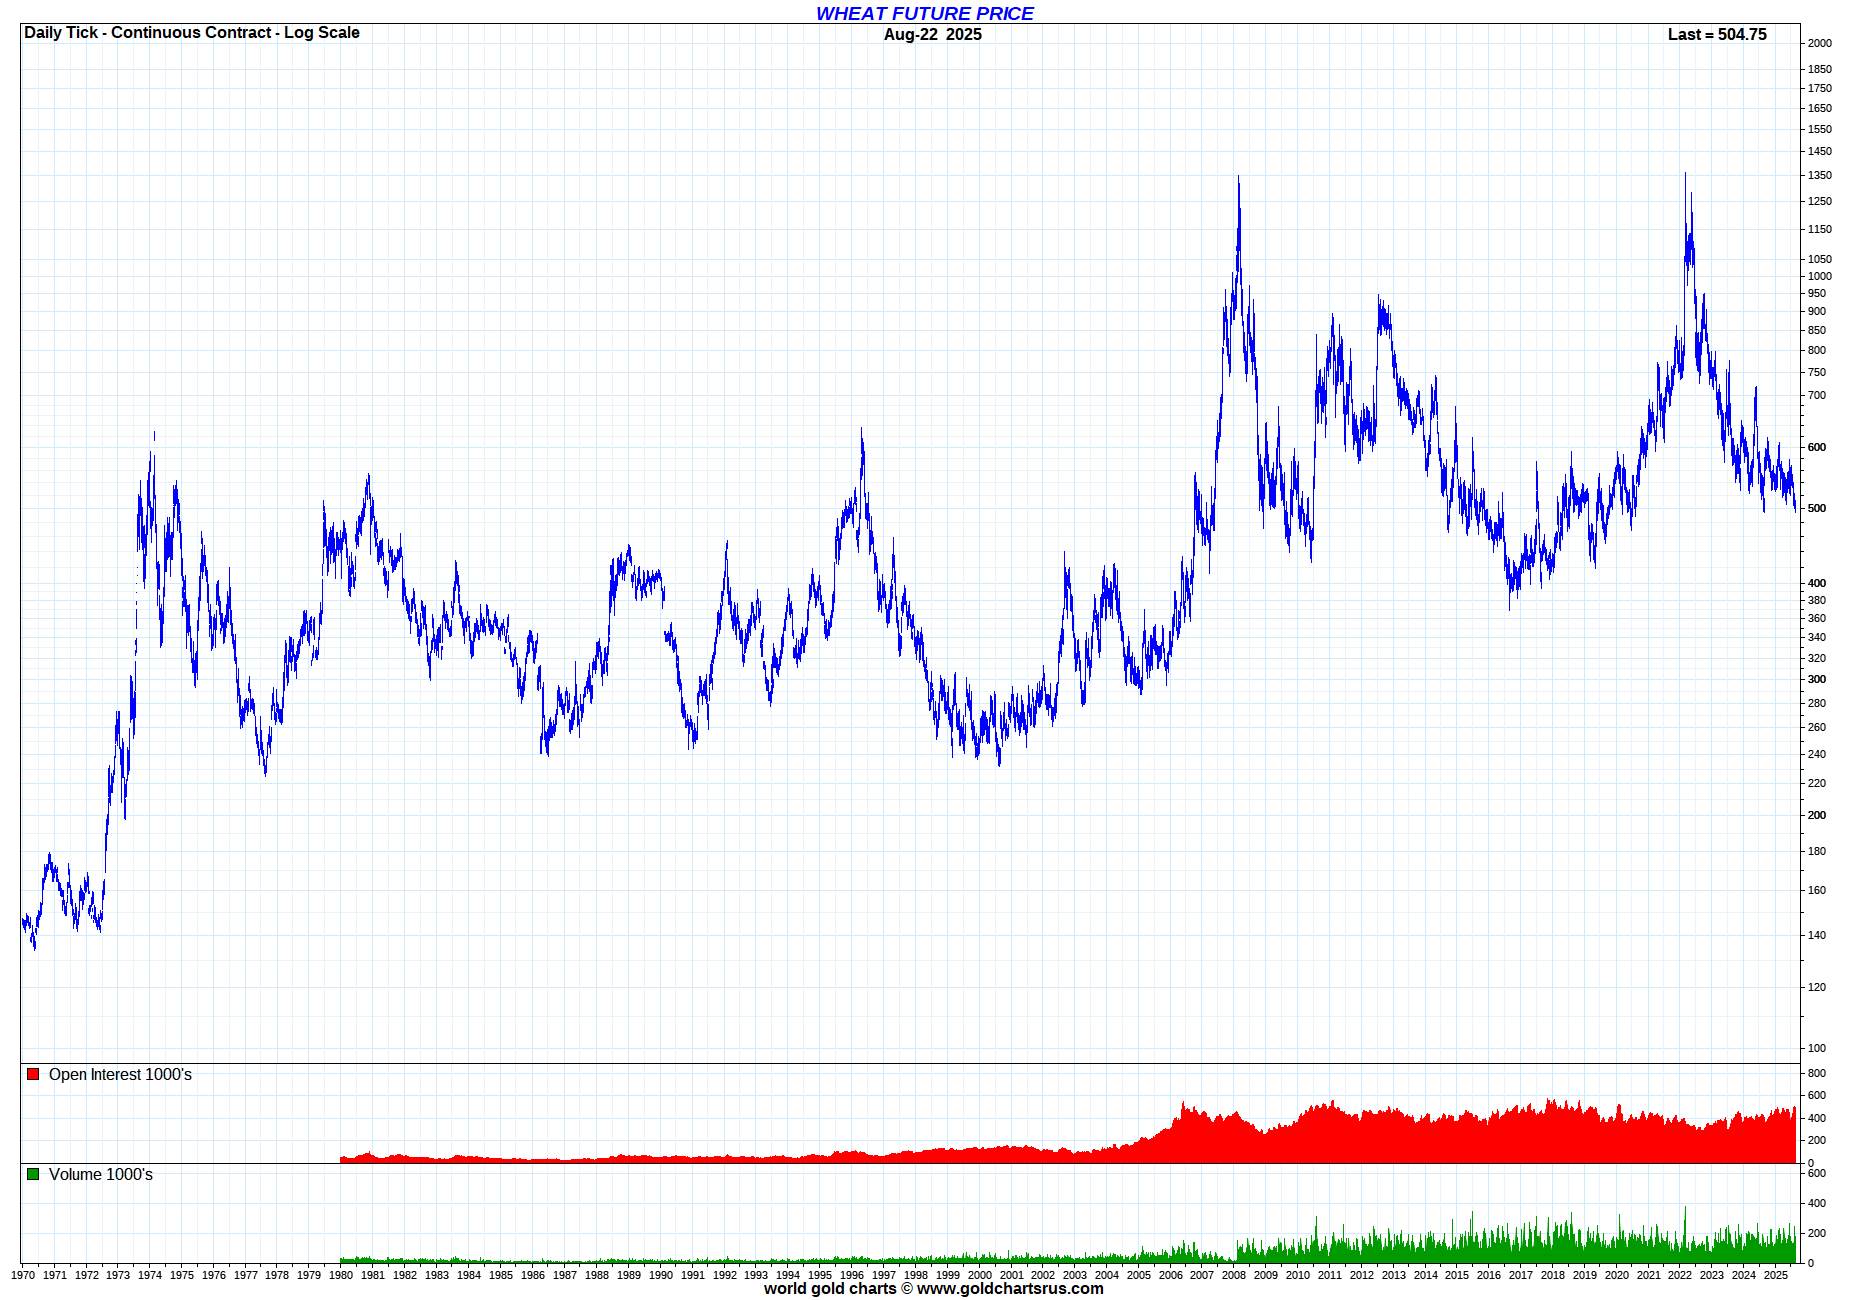
Task: Click the 1970 label on the year axis
Action: [23, 1275]
